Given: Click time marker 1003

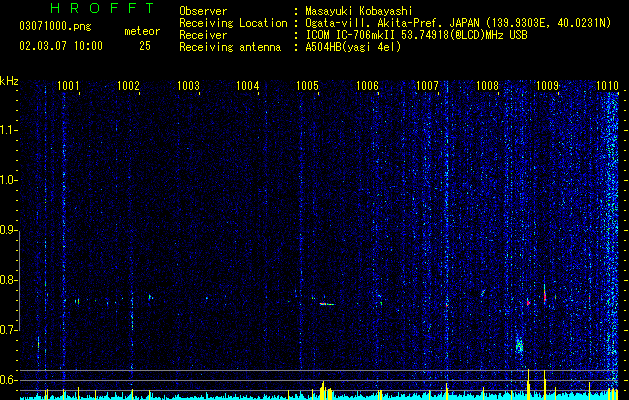Looking at the screenshot, I should (x=188, y=85).
